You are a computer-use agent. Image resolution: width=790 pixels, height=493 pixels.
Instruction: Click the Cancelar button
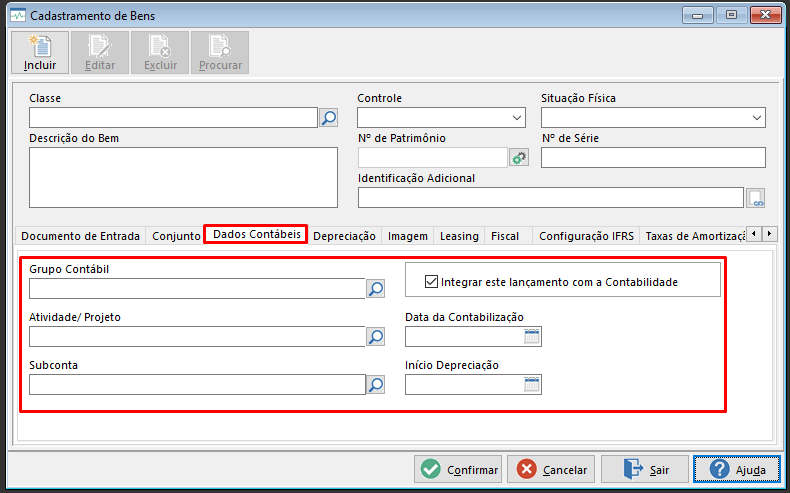click(x=551, y=469)
